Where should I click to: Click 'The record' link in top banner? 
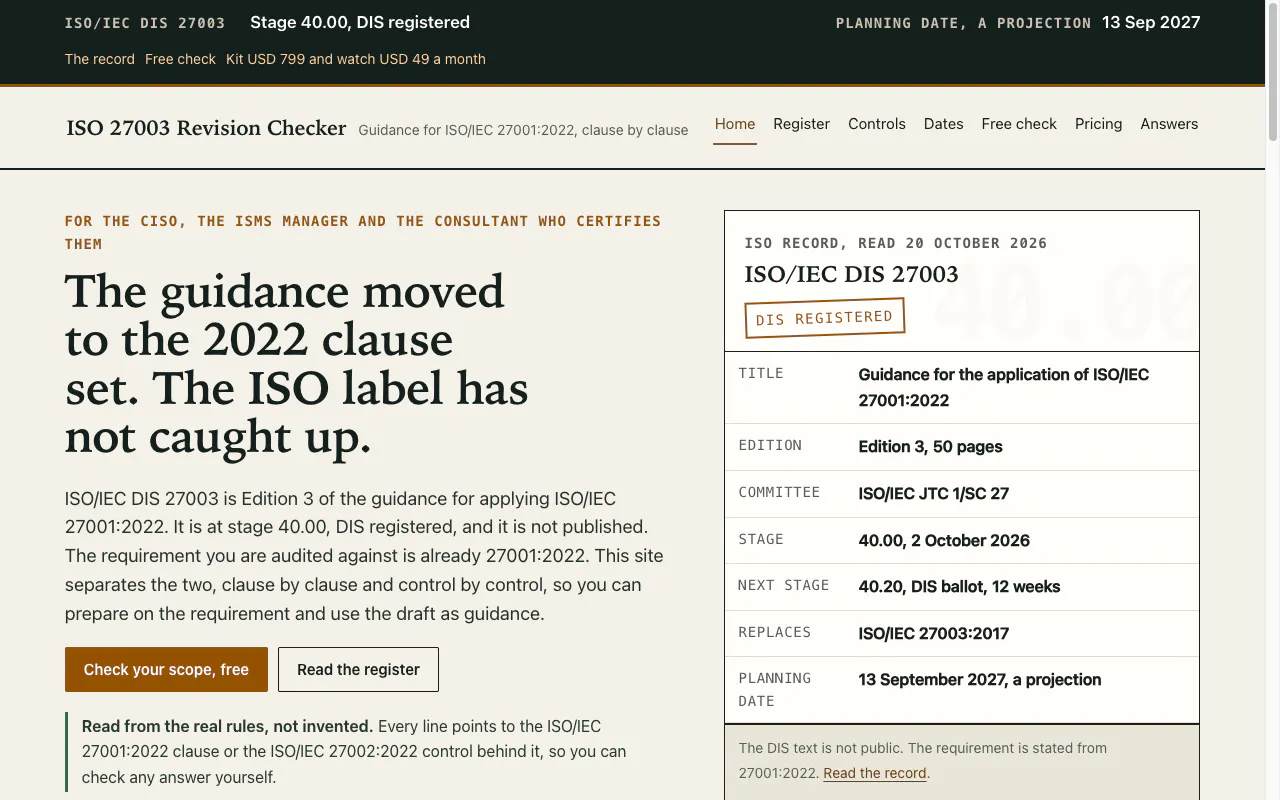click(x=100, y=59)
